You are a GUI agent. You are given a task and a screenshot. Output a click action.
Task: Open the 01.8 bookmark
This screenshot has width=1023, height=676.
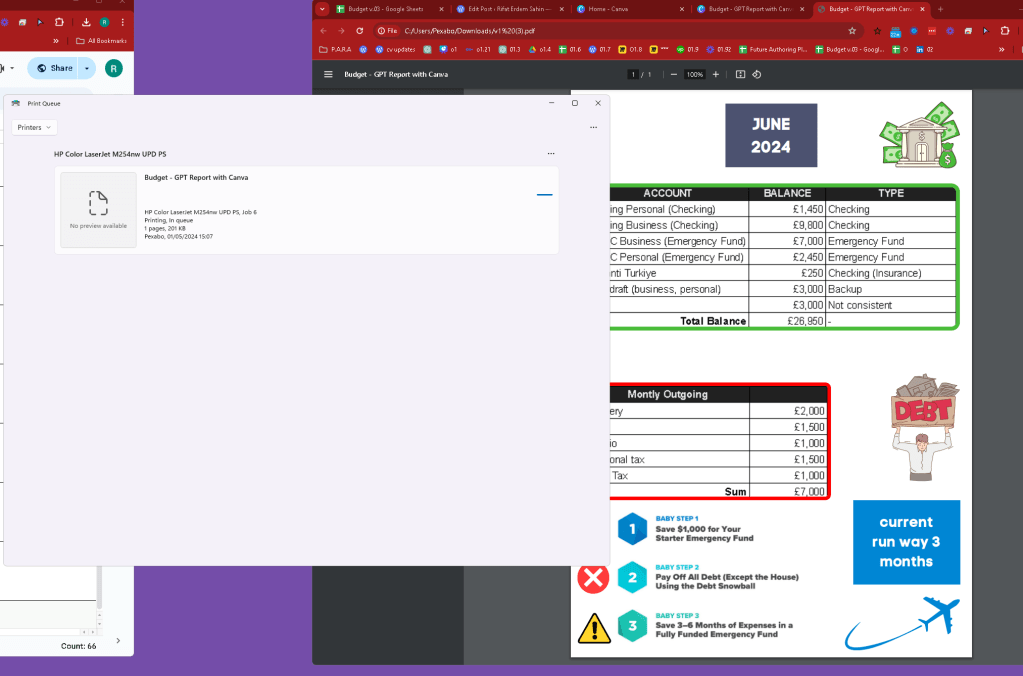pos(630,50)
